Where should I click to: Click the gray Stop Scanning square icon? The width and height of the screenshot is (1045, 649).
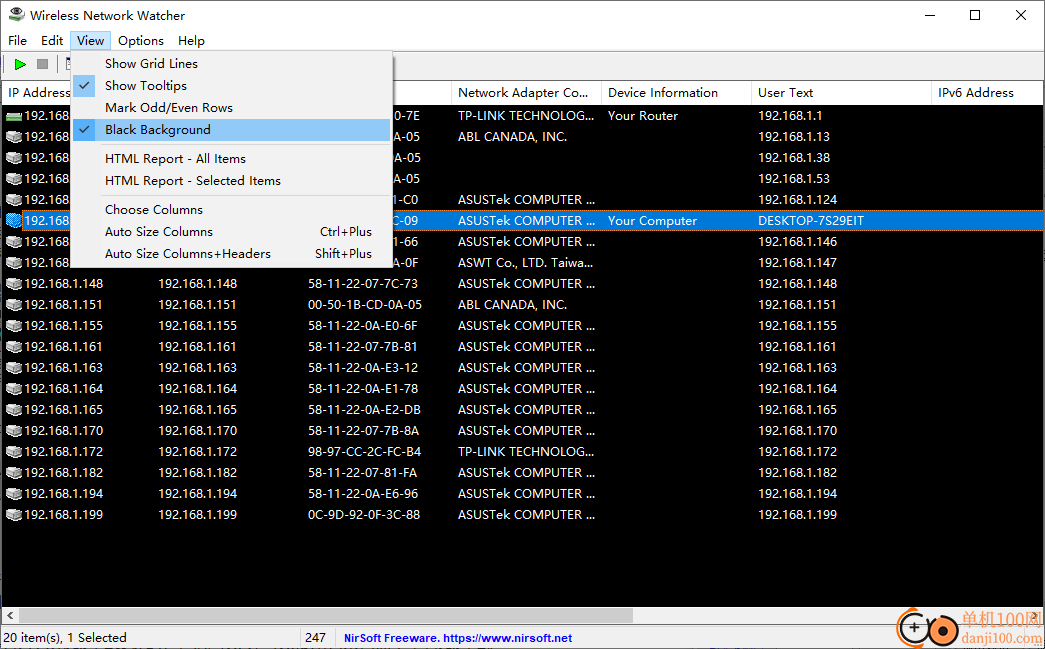tap(43, 64)
